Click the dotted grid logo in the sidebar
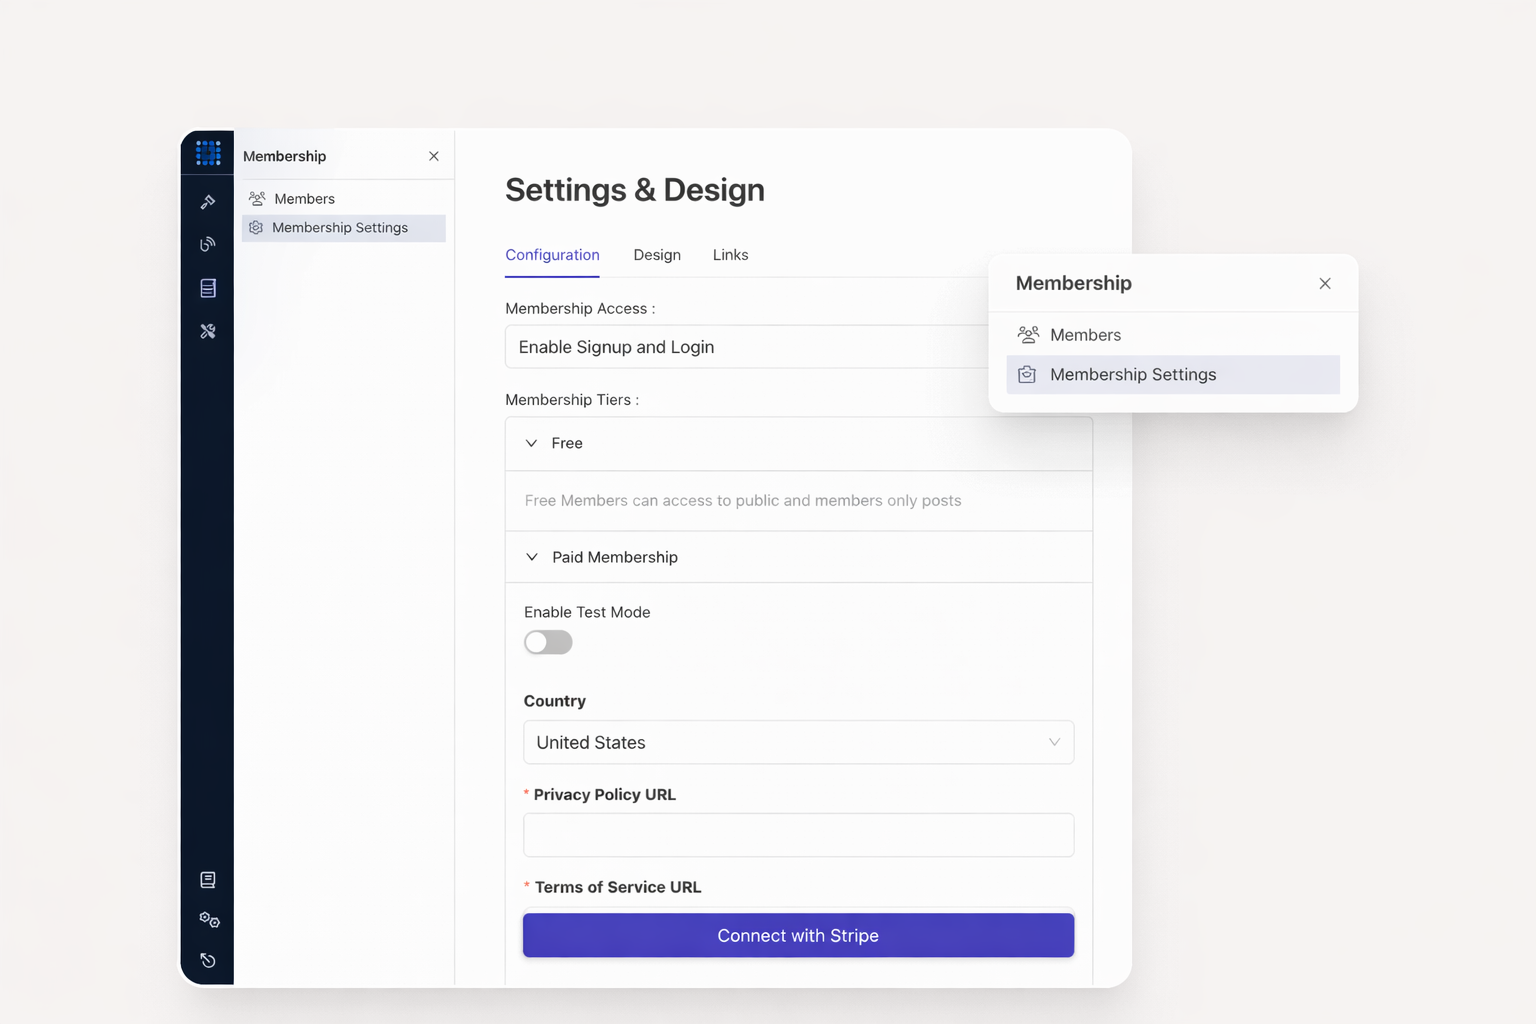Screen dimensions: 1536x1024 click(208, 153)
